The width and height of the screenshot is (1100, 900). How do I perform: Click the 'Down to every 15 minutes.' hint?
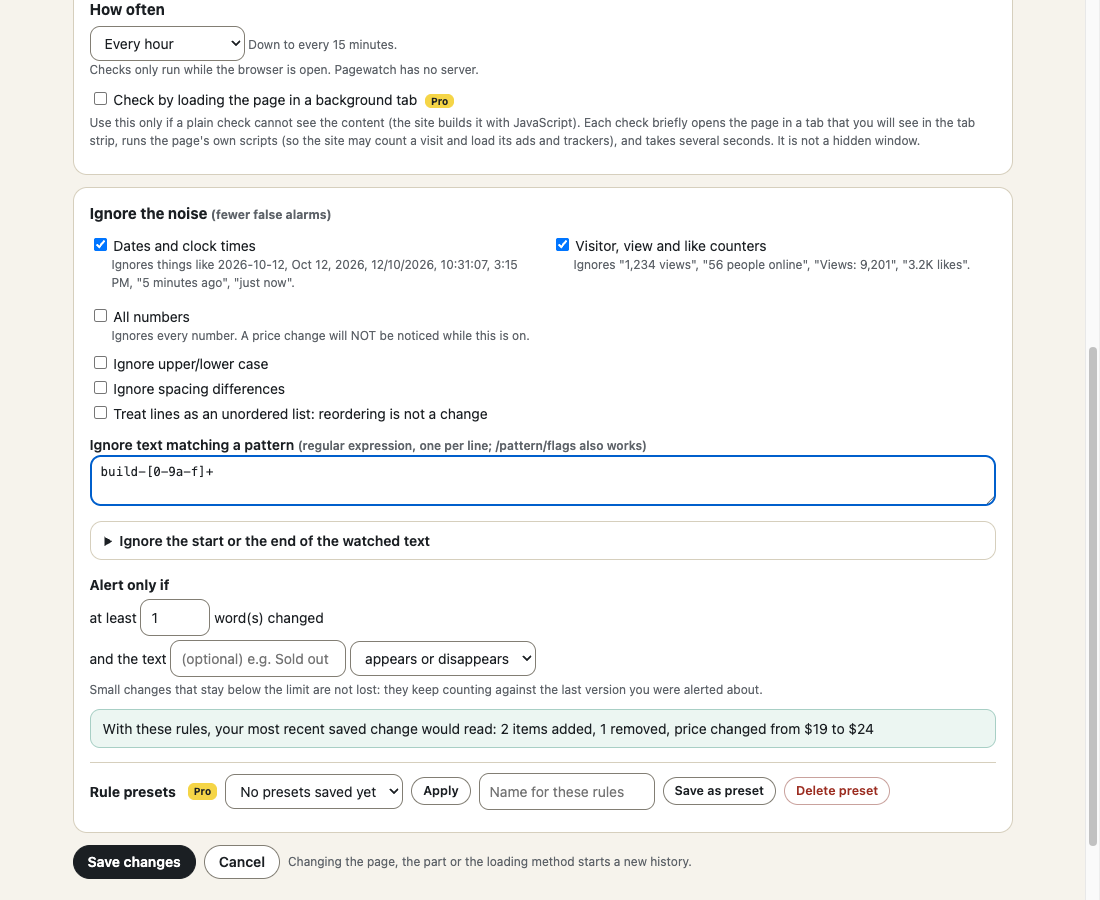click(323, 45)
